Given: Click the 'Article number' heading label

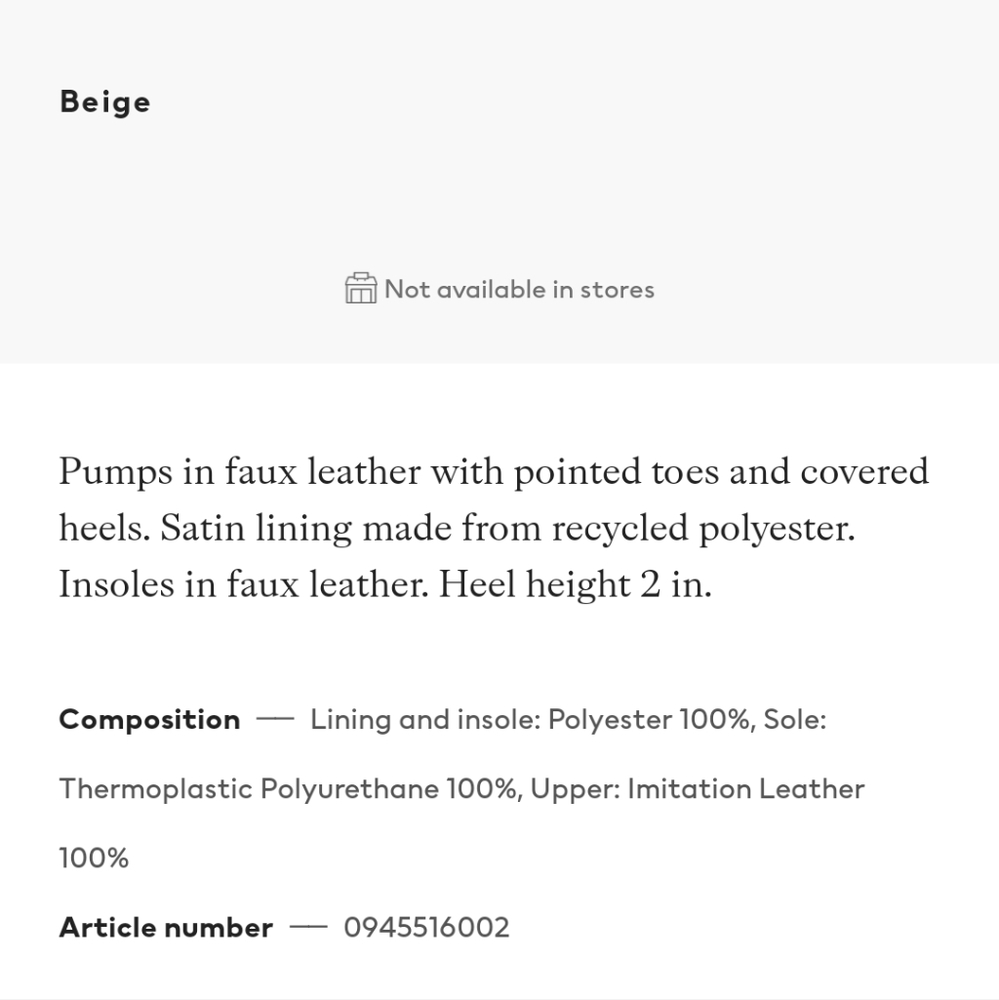Looking at the screenshot, I should click(x=166, y=927).
